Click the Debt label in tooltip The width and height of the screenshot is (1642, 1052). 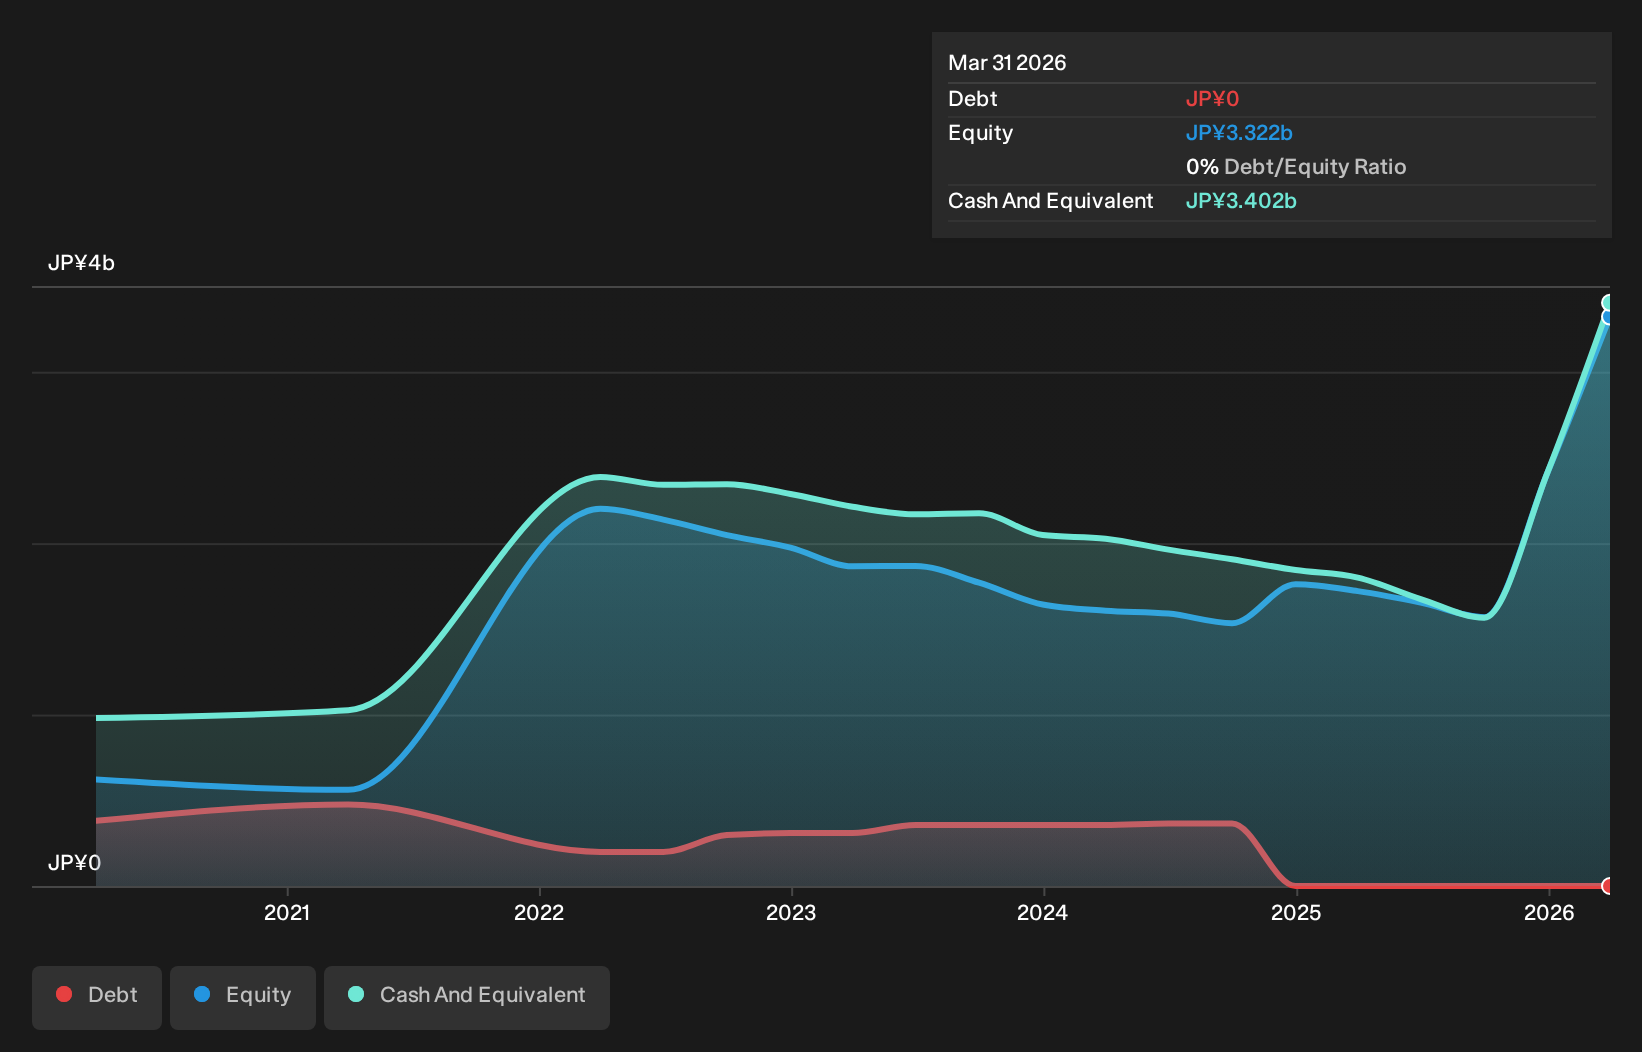(x=973, y=98)
